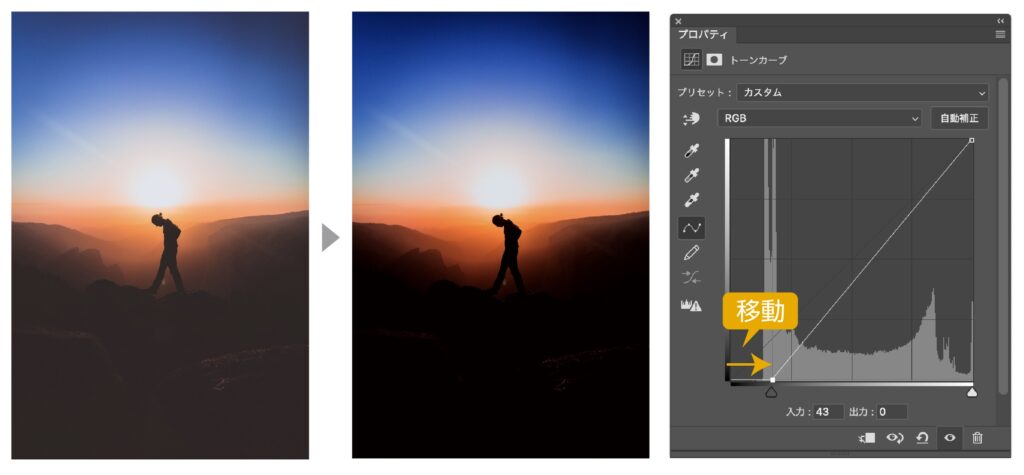Close the Properties panel
1024x475 pixels.
click(678, 21)
